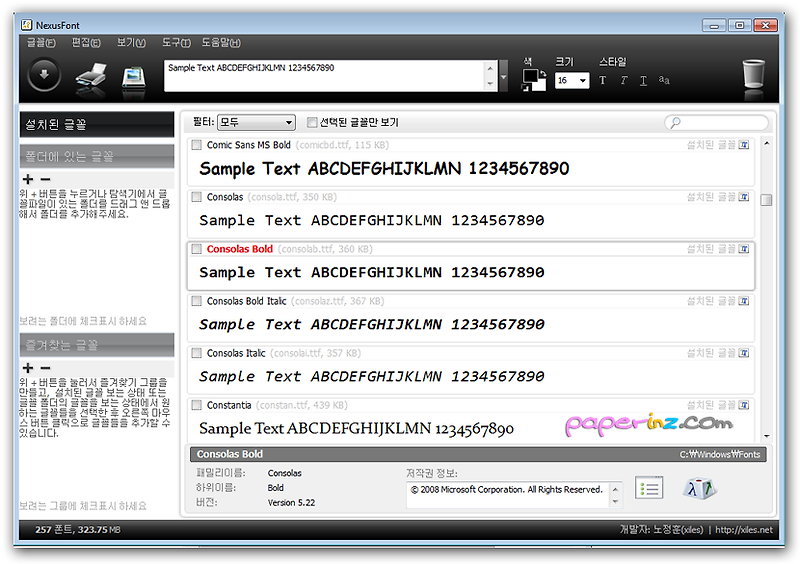Select the Consolas Bold Italic sample preview
The height and width of the screenshot is (564, 800).
pyautogui.click(x=371, y=325)
